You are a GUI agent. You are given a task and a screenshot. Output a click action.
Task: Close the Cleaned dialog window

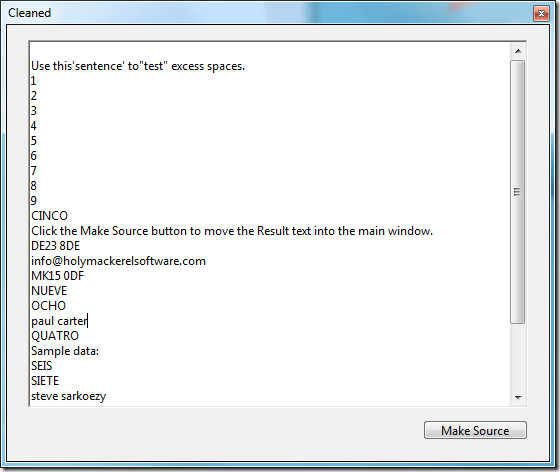click(541, 14)
